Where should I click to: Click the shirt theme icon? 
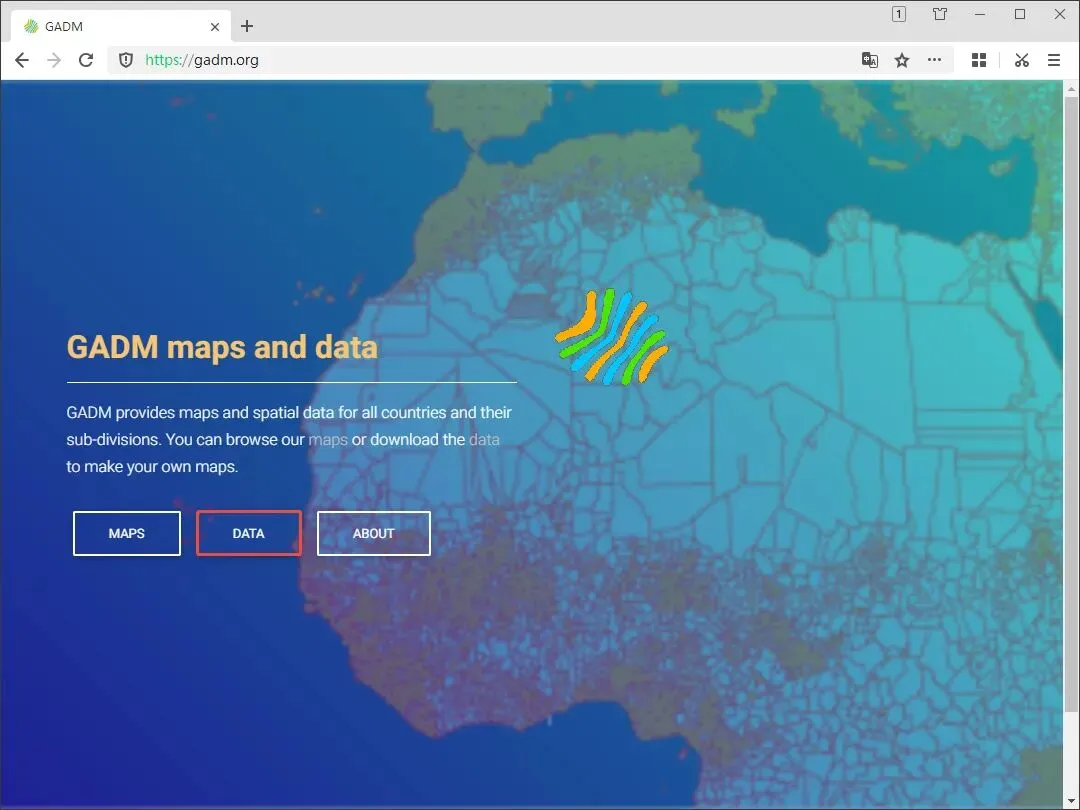[x=939, y=14]
